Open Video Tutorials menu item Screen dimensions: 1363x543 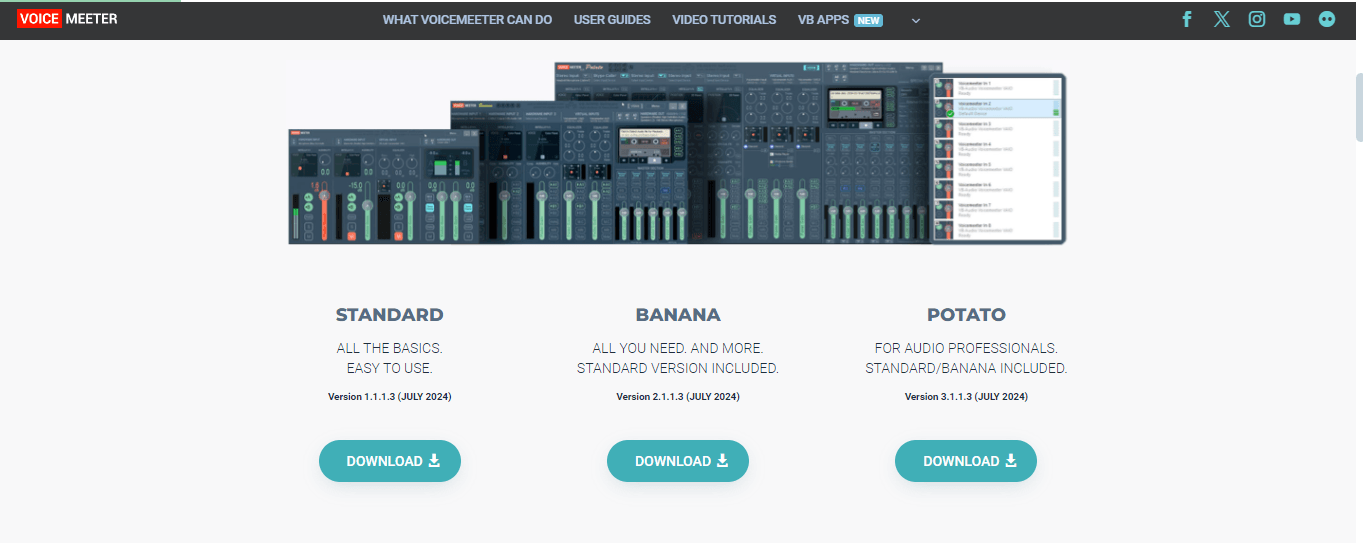pos(724,20)
